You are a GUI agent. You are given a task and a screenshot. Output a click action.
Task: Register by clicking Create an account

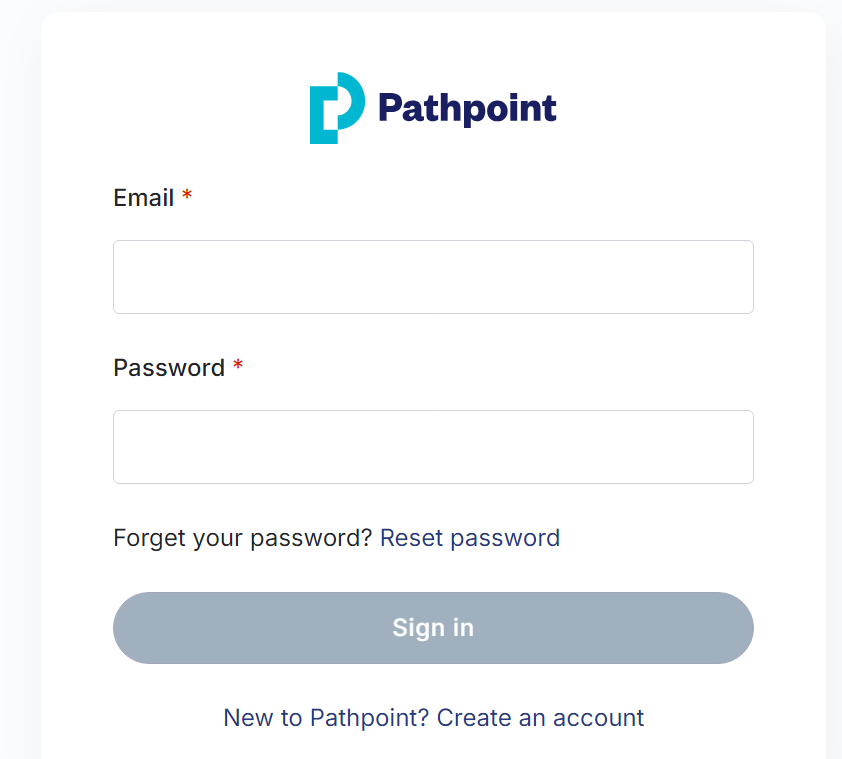click(540, 718)
